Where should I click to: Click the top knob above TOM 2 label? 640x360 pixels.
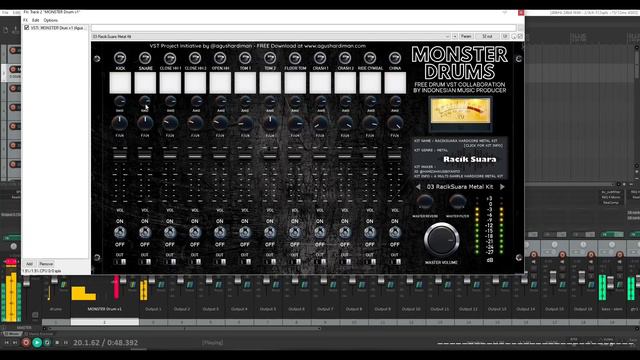click(x=270, y=58)
